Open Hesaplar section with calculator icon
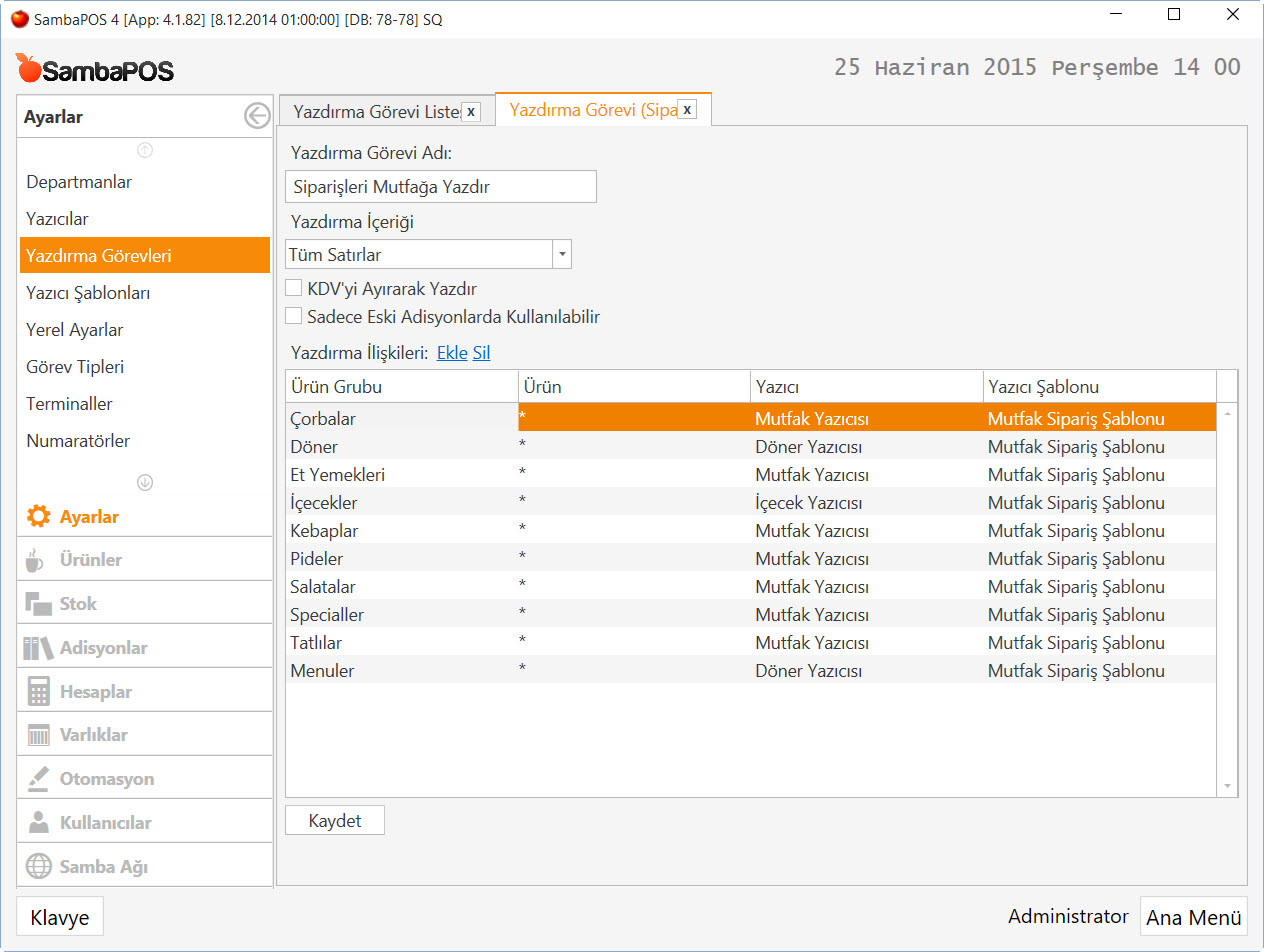The width and height of the screenshot is (1264, 952). (x=38, y=692)
